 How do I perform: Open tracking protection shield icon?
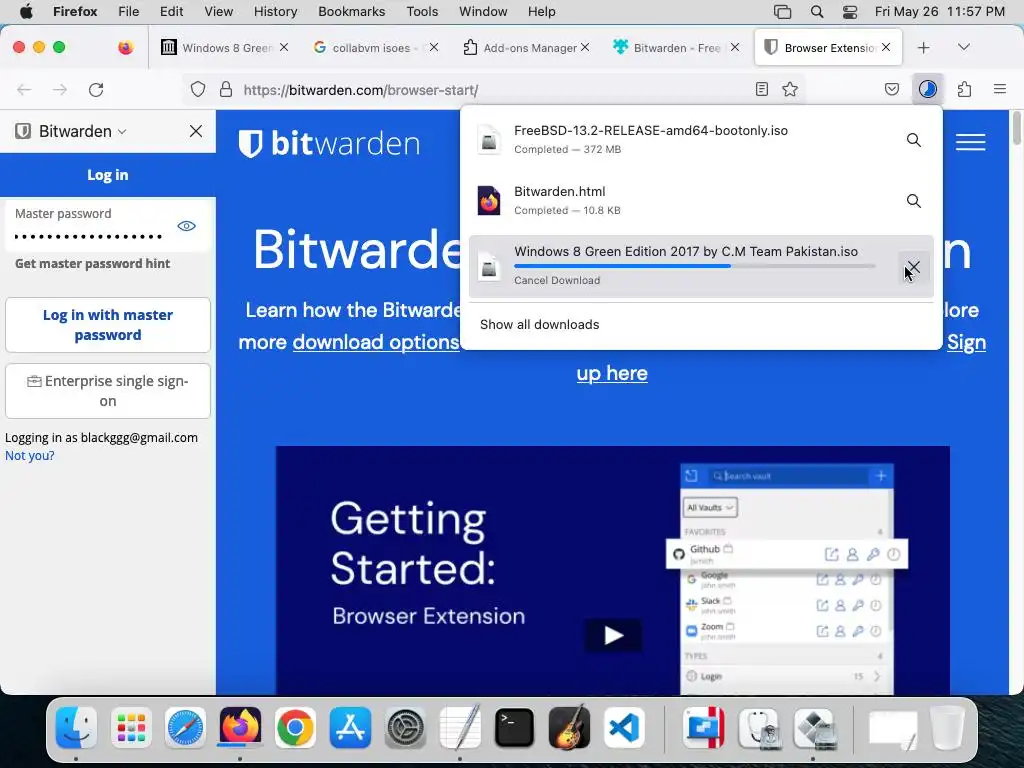pos(198,89)
